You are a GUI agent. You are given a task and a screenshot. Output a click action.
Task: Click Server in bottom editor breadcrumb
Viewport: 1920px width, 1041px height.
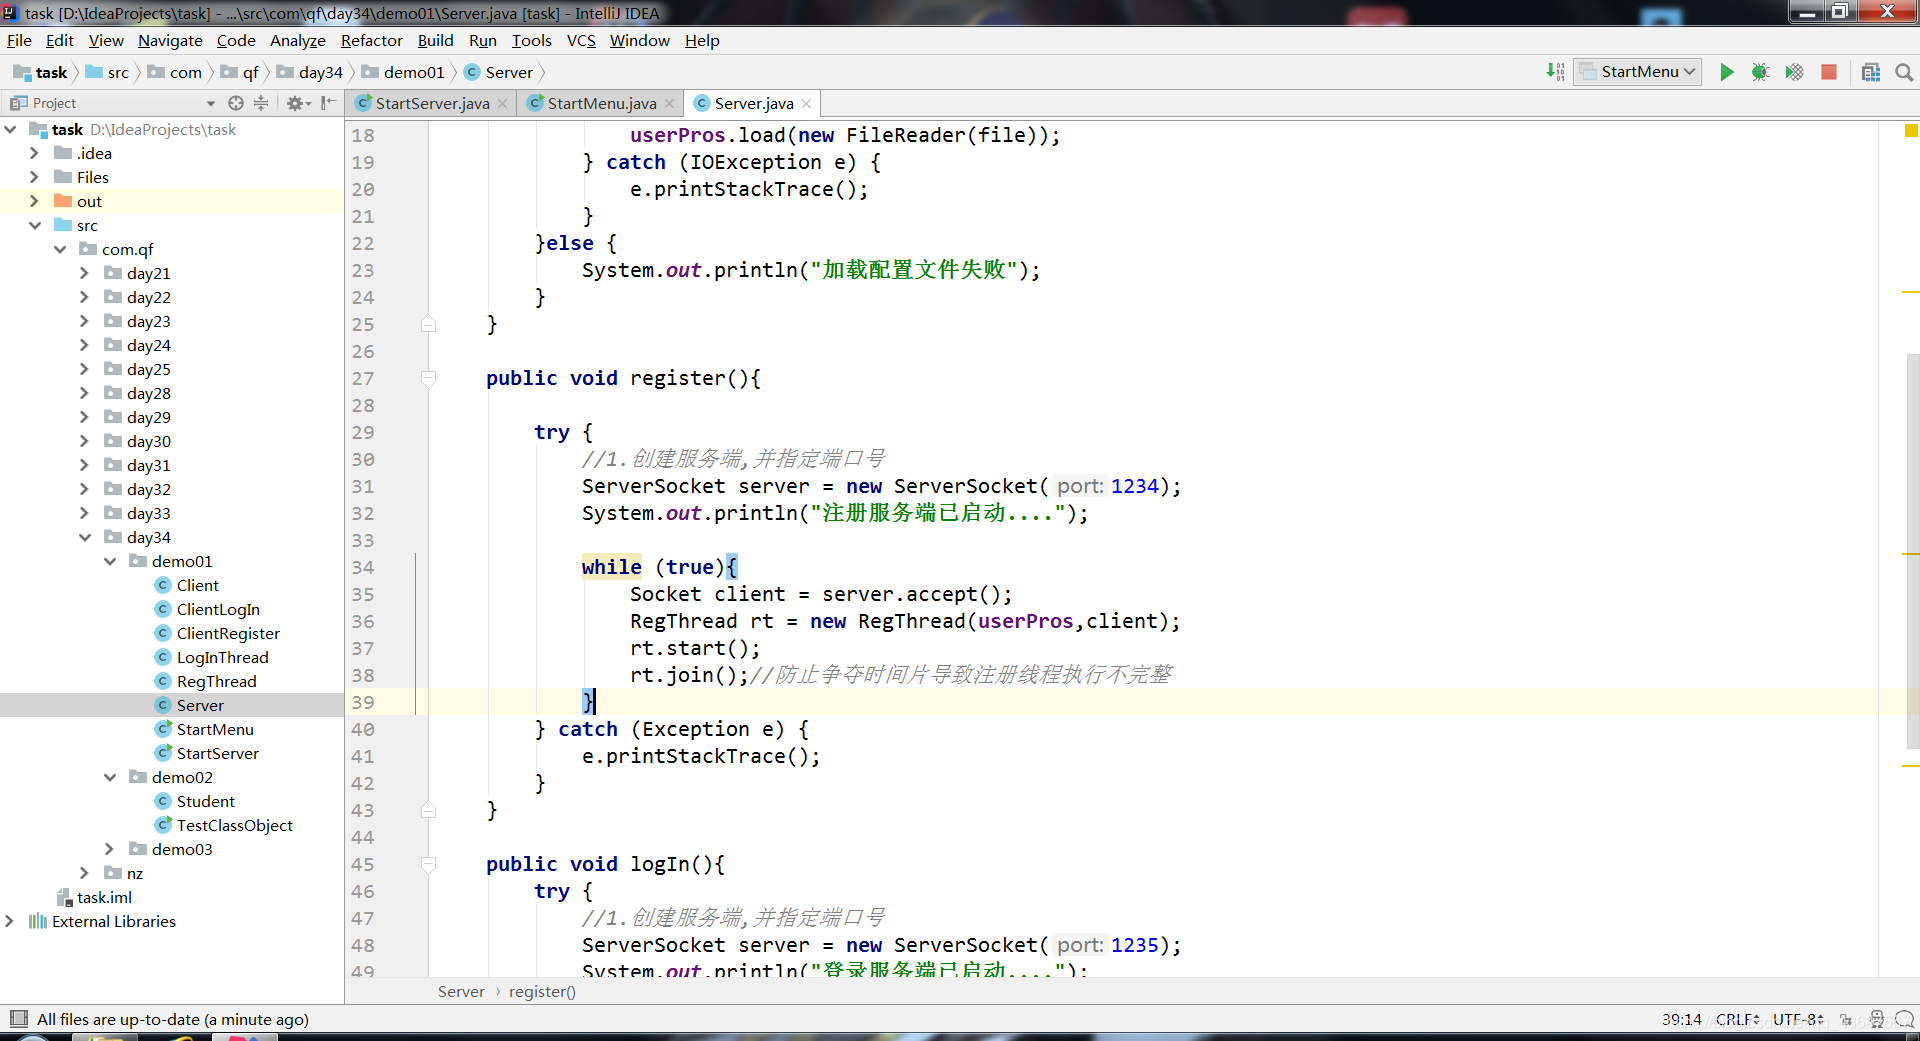coord(461,991)
